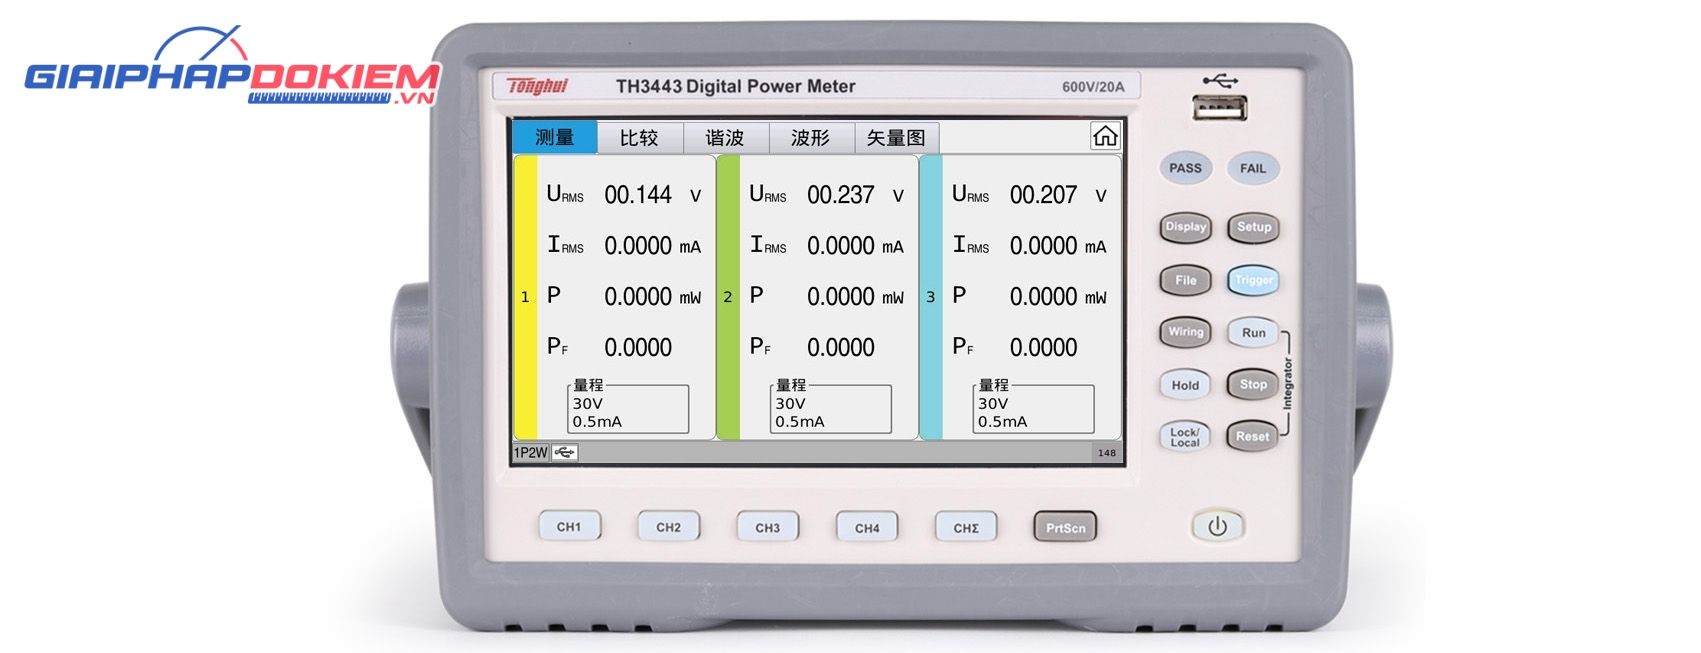The height and width of the screenshot is (653, 1701).
Task: Click the USB port on the front panel
Action: click(1220, 107)
